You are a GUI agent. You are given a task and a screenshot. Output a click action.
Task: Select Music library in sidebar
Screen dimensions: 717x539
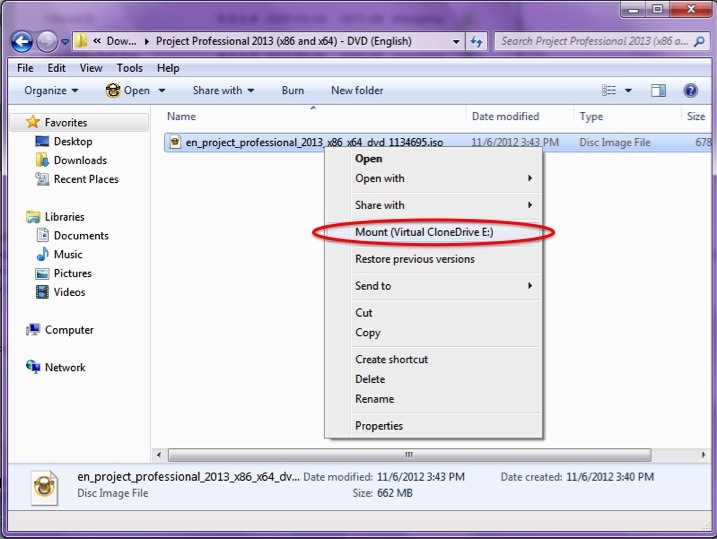click(x=68, y=254)
